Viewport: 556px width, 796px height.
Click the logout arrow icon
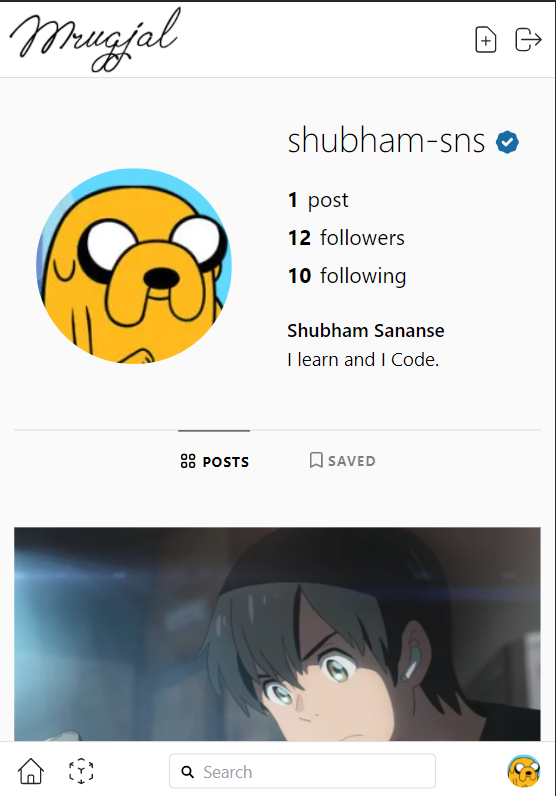pos(528,40)
